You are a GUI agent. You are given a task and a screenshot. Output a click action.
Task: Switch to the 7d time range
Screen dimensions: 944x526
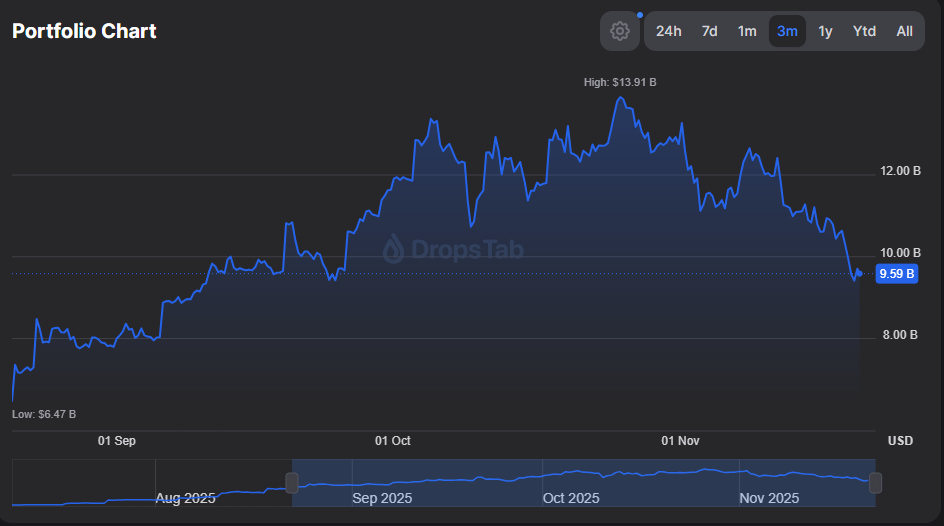point(709,31)
